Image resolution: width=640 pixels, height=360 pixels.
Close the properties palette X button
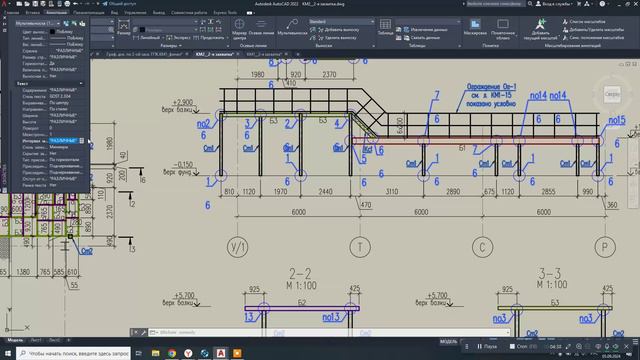click(4, 18)
